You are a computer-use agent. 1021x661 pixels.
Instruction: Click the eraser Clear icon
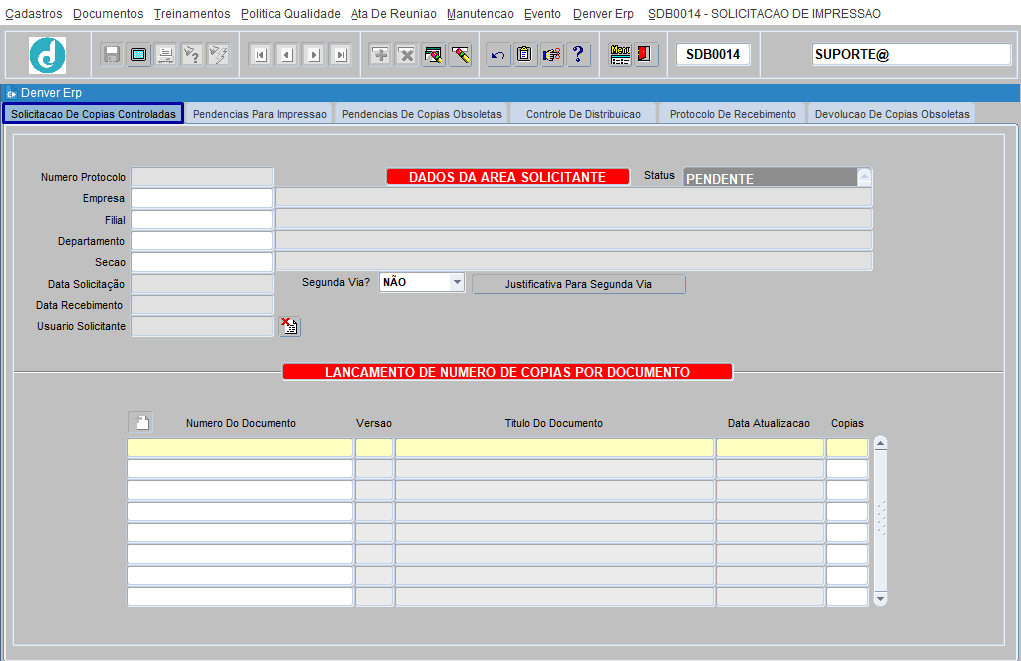tap(460, 55)
